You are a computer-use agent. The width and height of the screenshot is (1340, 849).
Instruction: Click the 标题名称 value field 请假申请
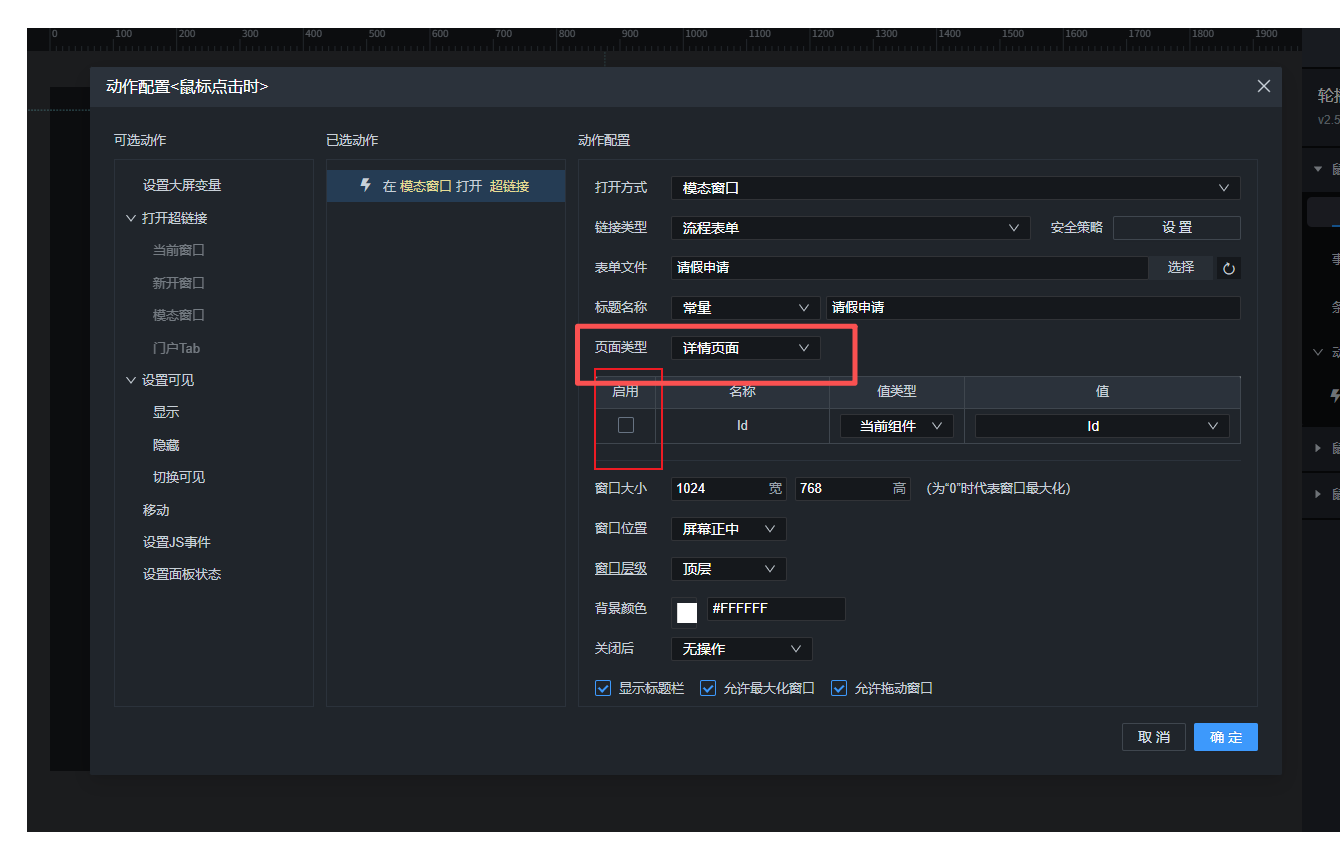(1033, 308)
